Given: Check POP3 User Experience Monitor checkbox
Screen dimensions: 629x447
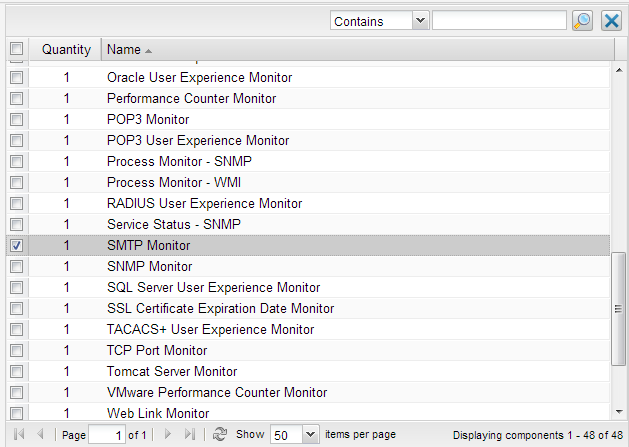Looking at the screenshot, I should click(17, 140).
